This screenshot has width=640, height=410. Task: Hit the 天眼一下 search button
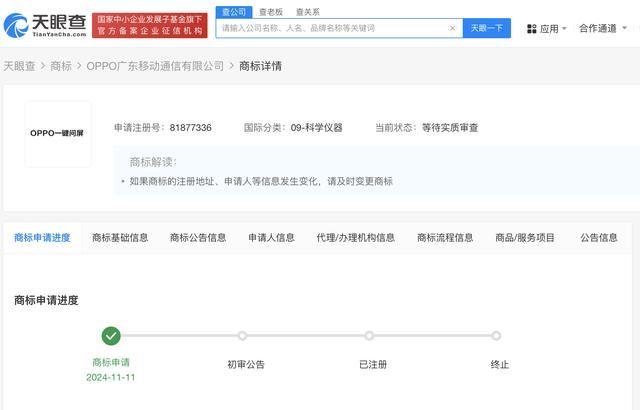(487, 28)
